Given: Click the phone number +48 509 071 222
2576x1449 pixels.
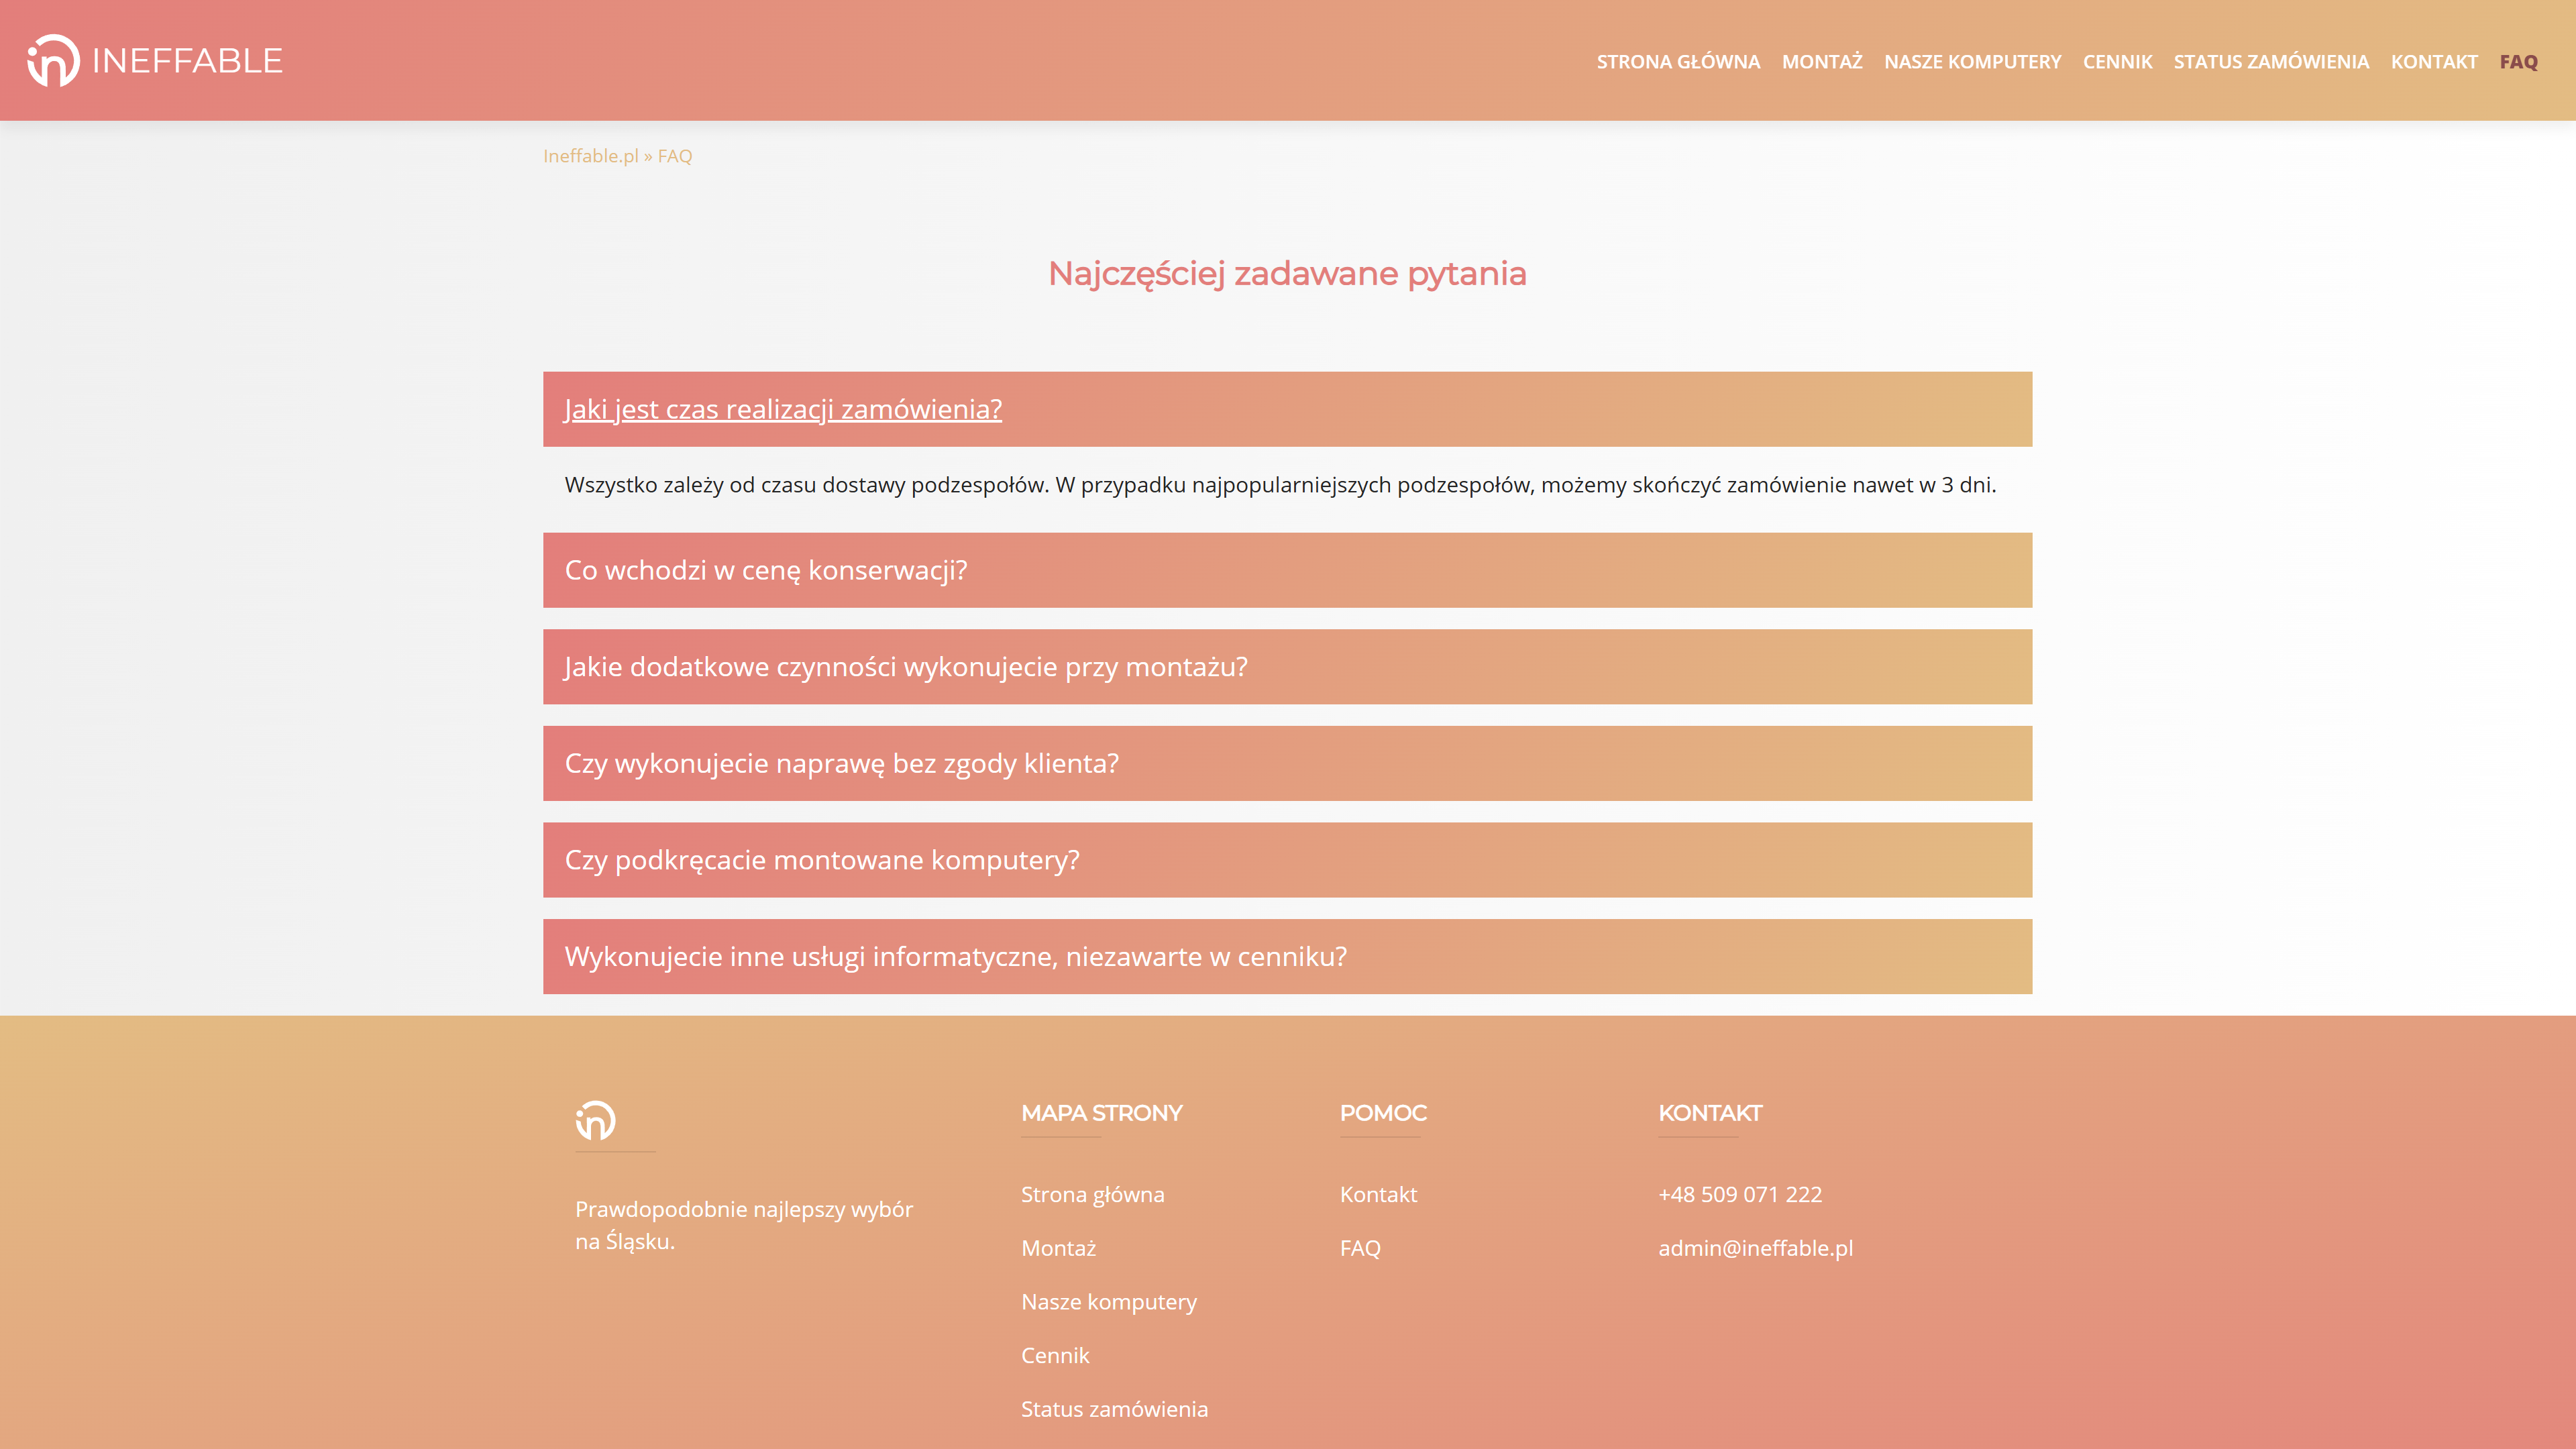Looking at the screenshot, I should [x=1740, y=1194].
